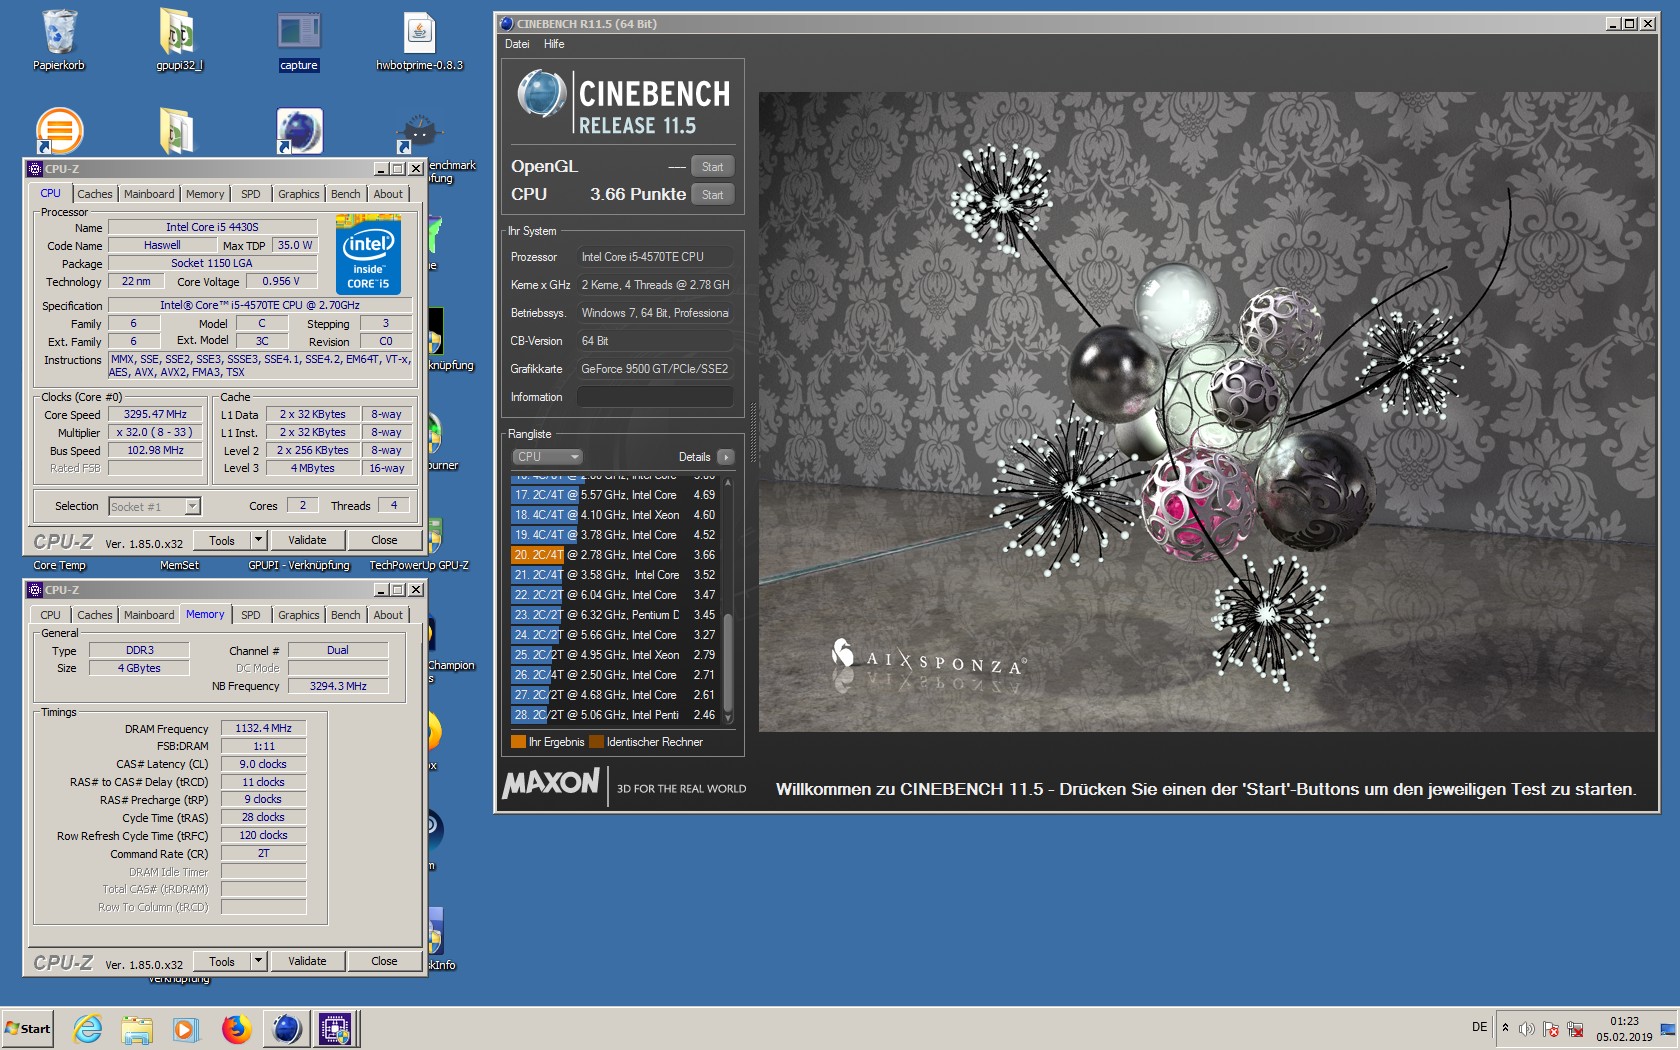Click the Show desktop button at taskbar end
The width and height of the screenshot is (1680, 1050).
point(1668,1028)
